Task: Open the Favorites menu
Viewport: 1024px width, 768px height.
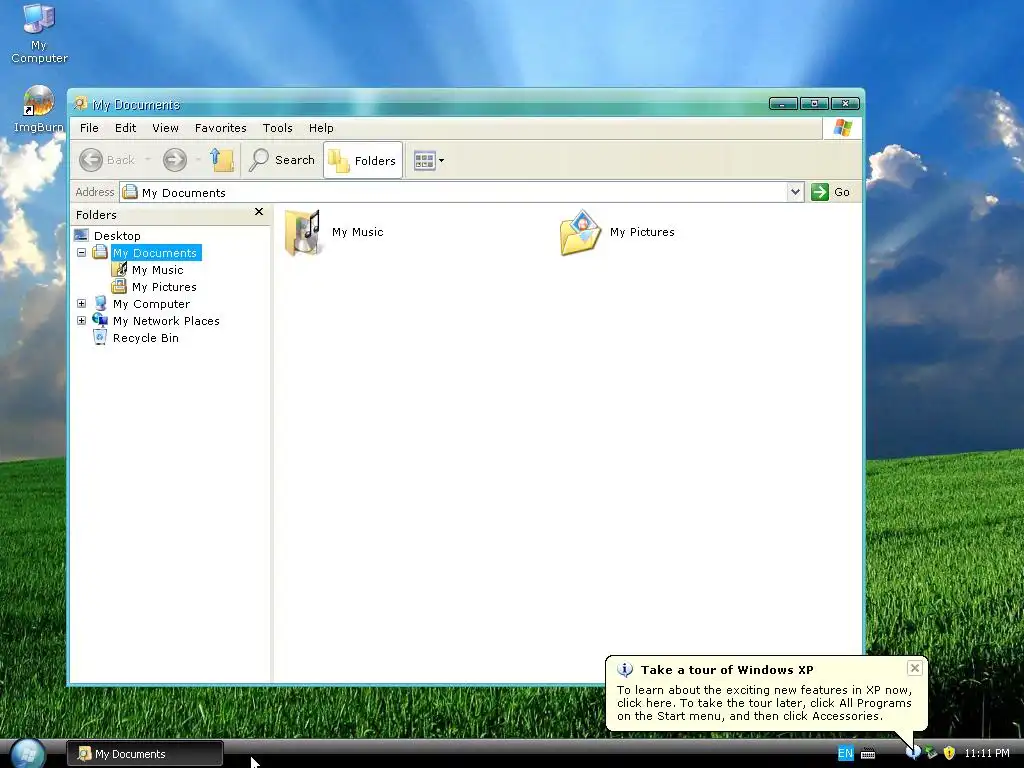Action: coord(221,128)
